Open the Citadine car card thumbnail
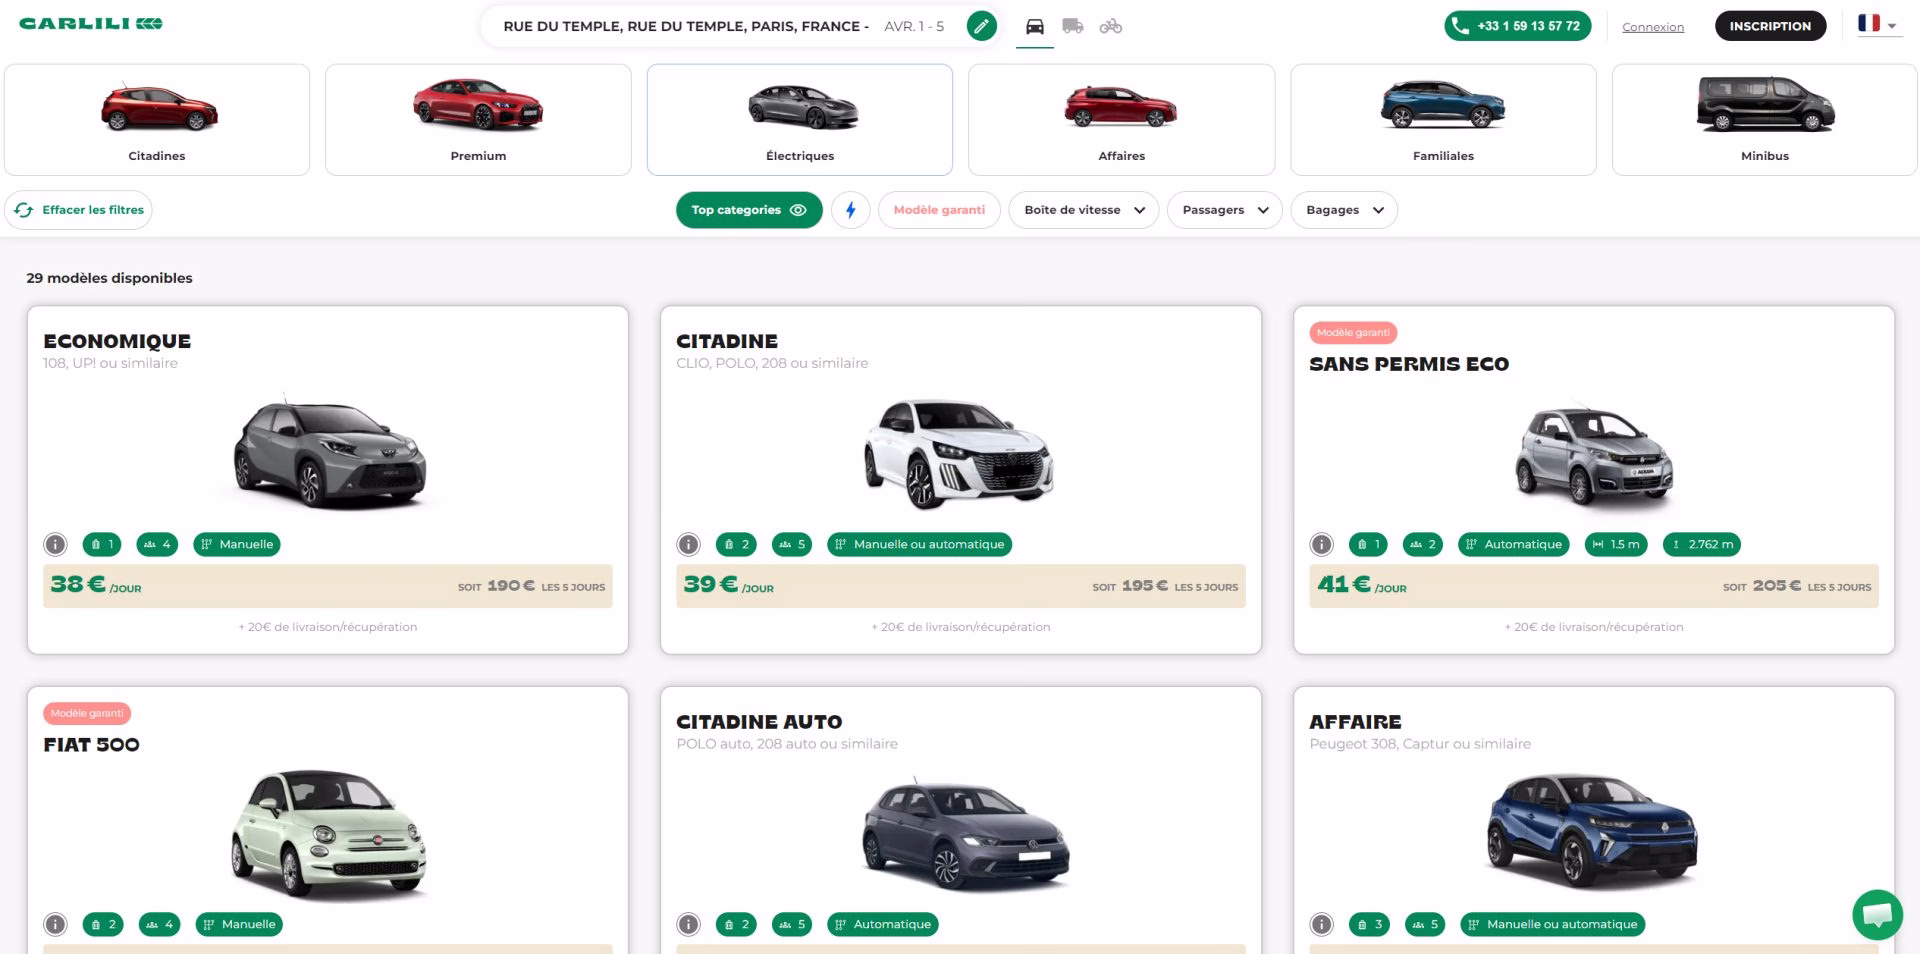 pos(959,453)
